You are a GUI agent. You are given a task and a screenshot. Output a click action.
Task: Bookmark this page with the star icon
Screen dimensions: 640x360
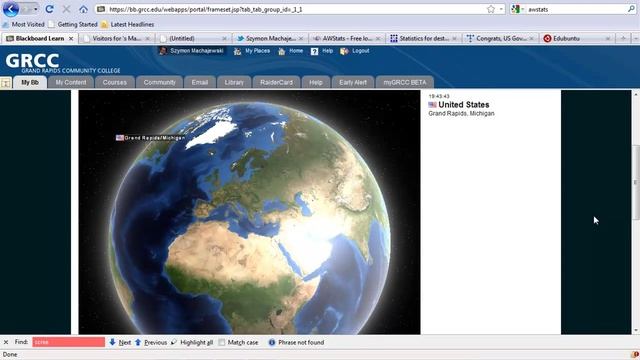click(x=491, y=9)
